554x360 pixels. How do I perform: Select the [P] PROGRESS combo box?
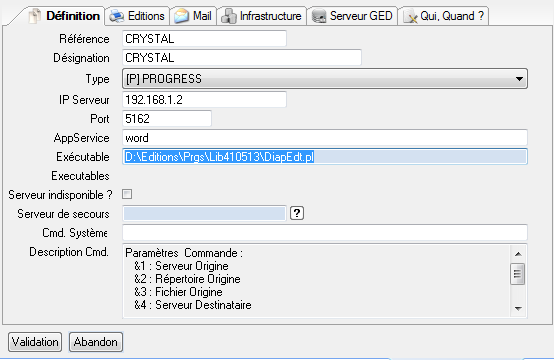325,79
